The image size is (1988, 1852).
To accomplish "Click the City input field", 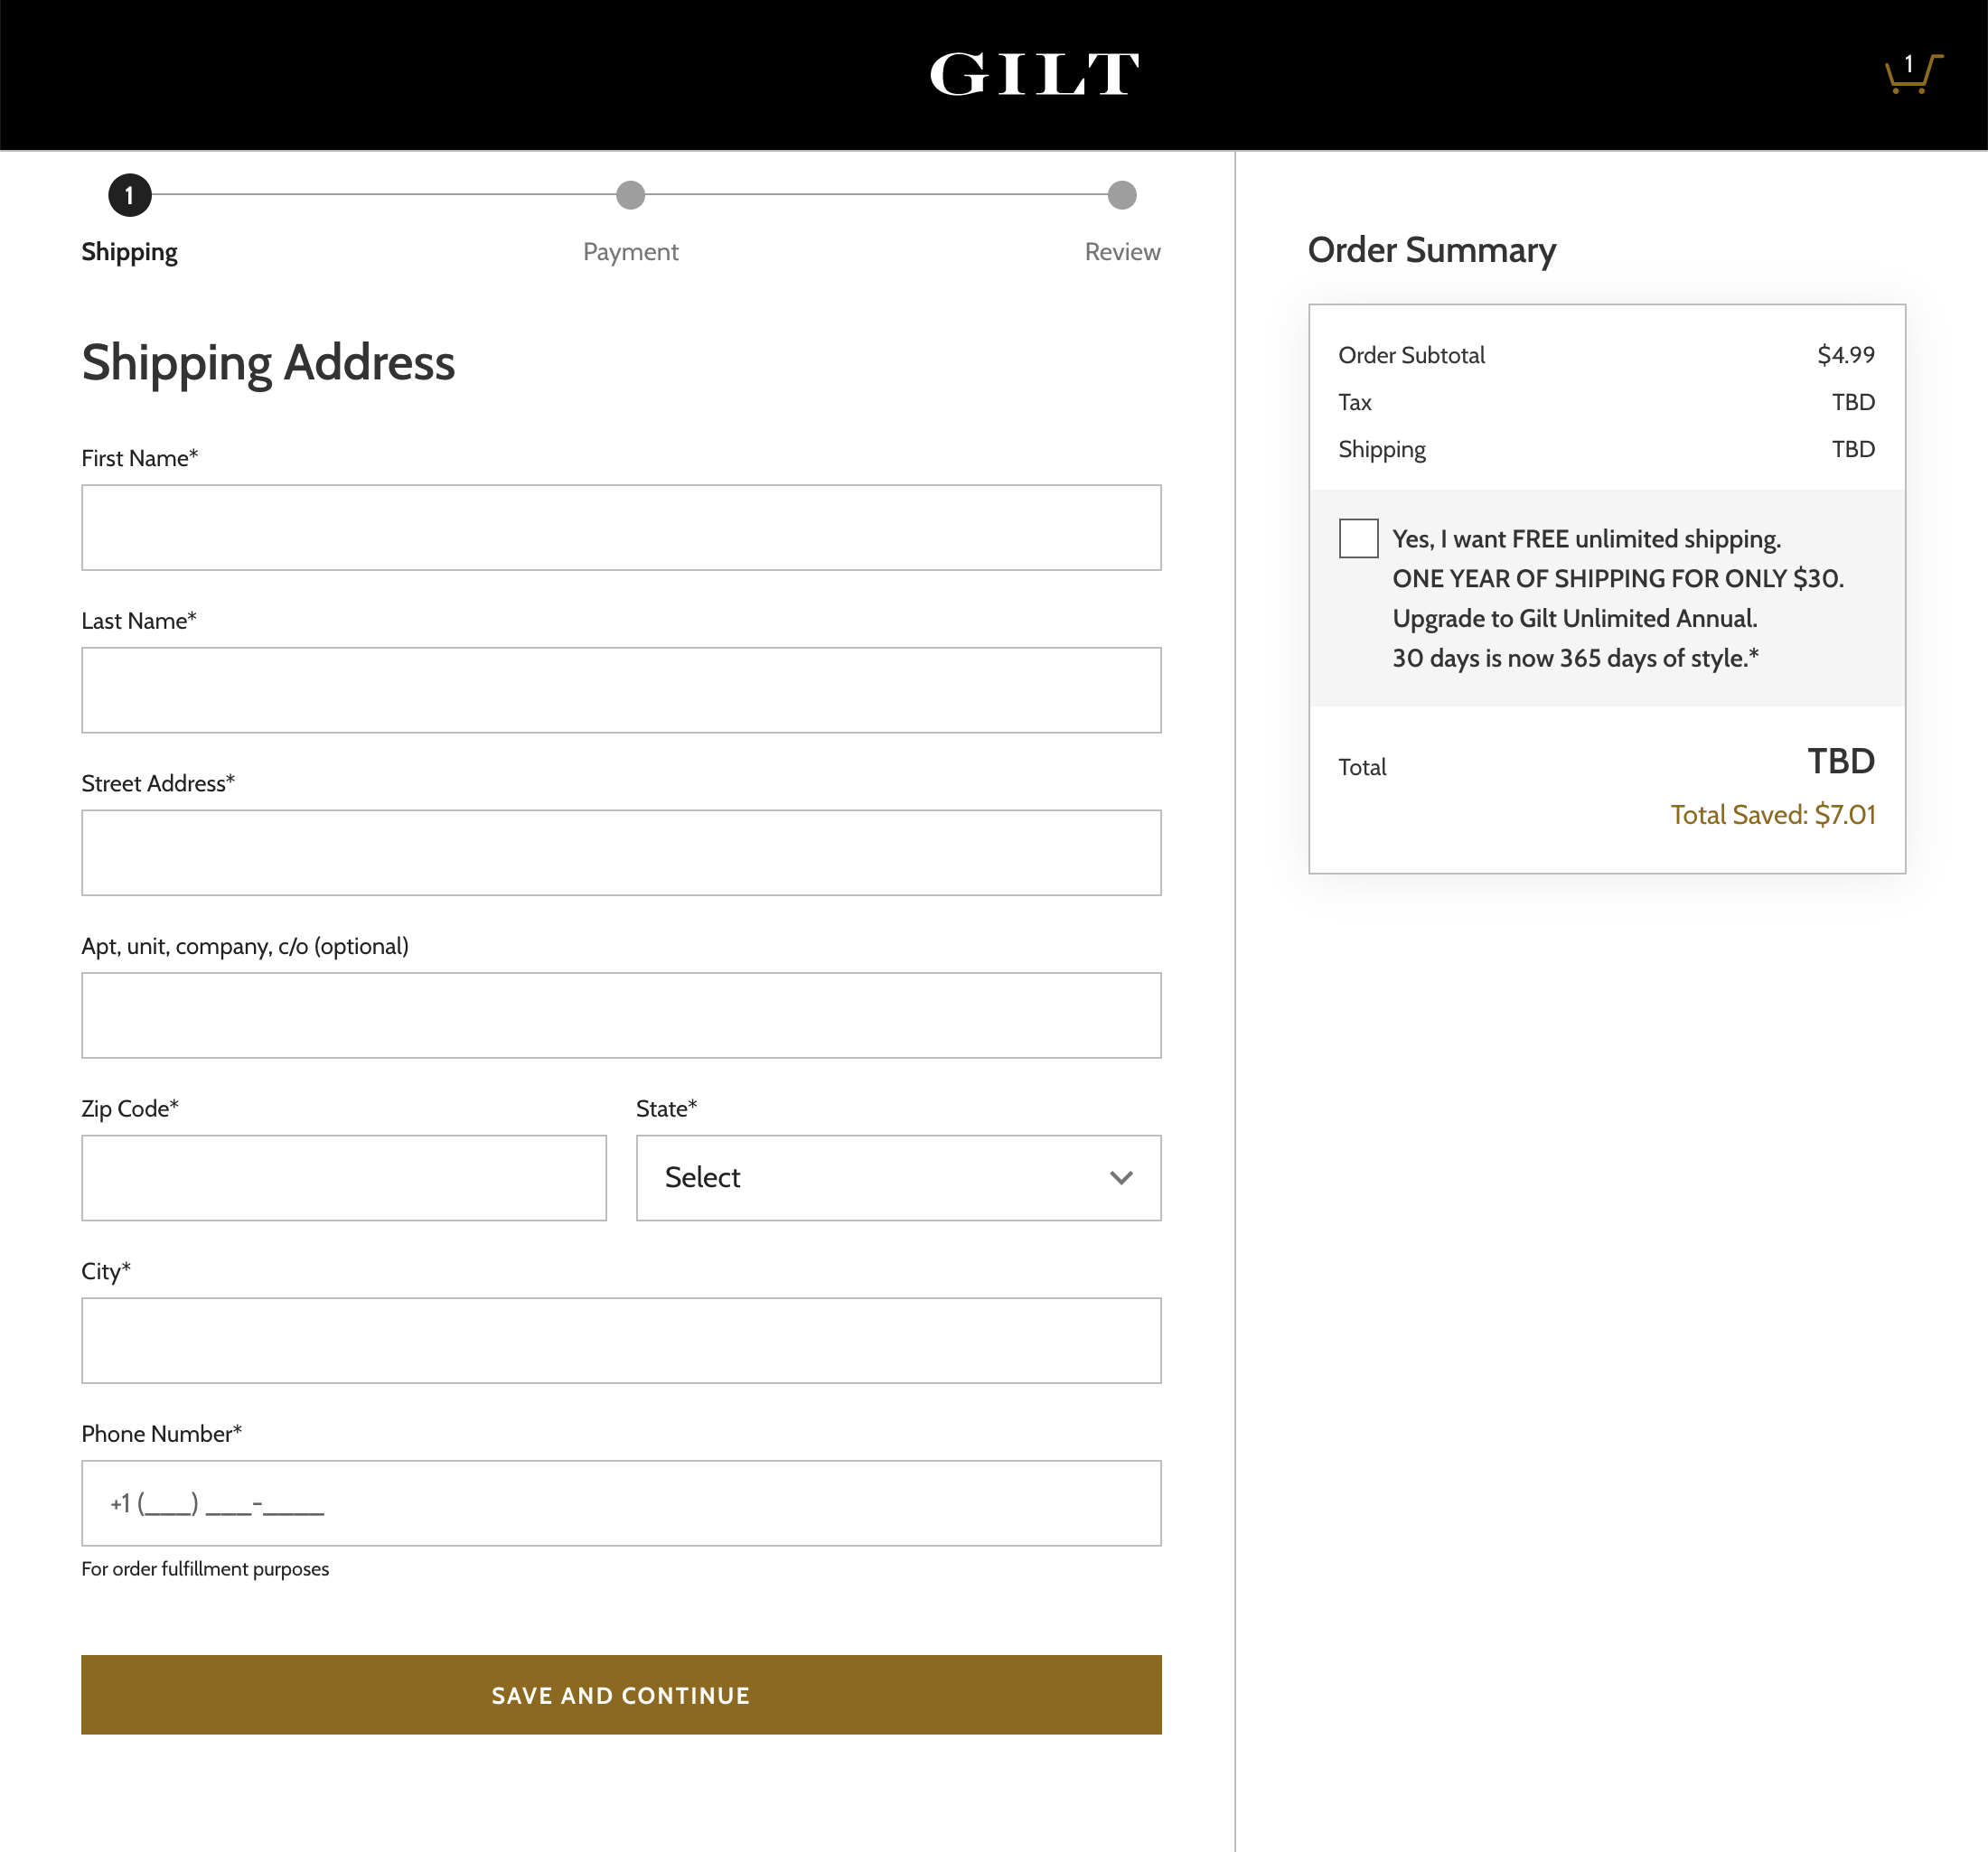I will click(x=621, y=1340).
